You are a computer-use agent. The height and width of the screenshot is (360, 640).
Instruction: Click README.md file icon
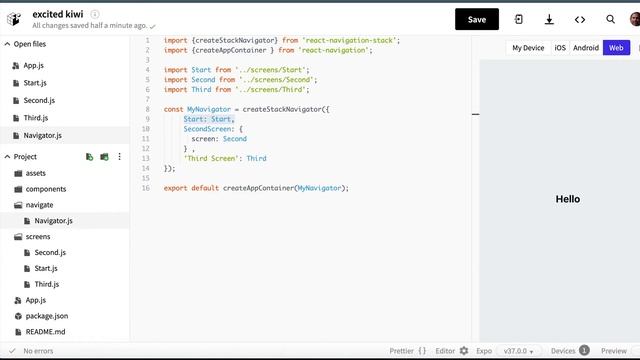tap(18, 332)
